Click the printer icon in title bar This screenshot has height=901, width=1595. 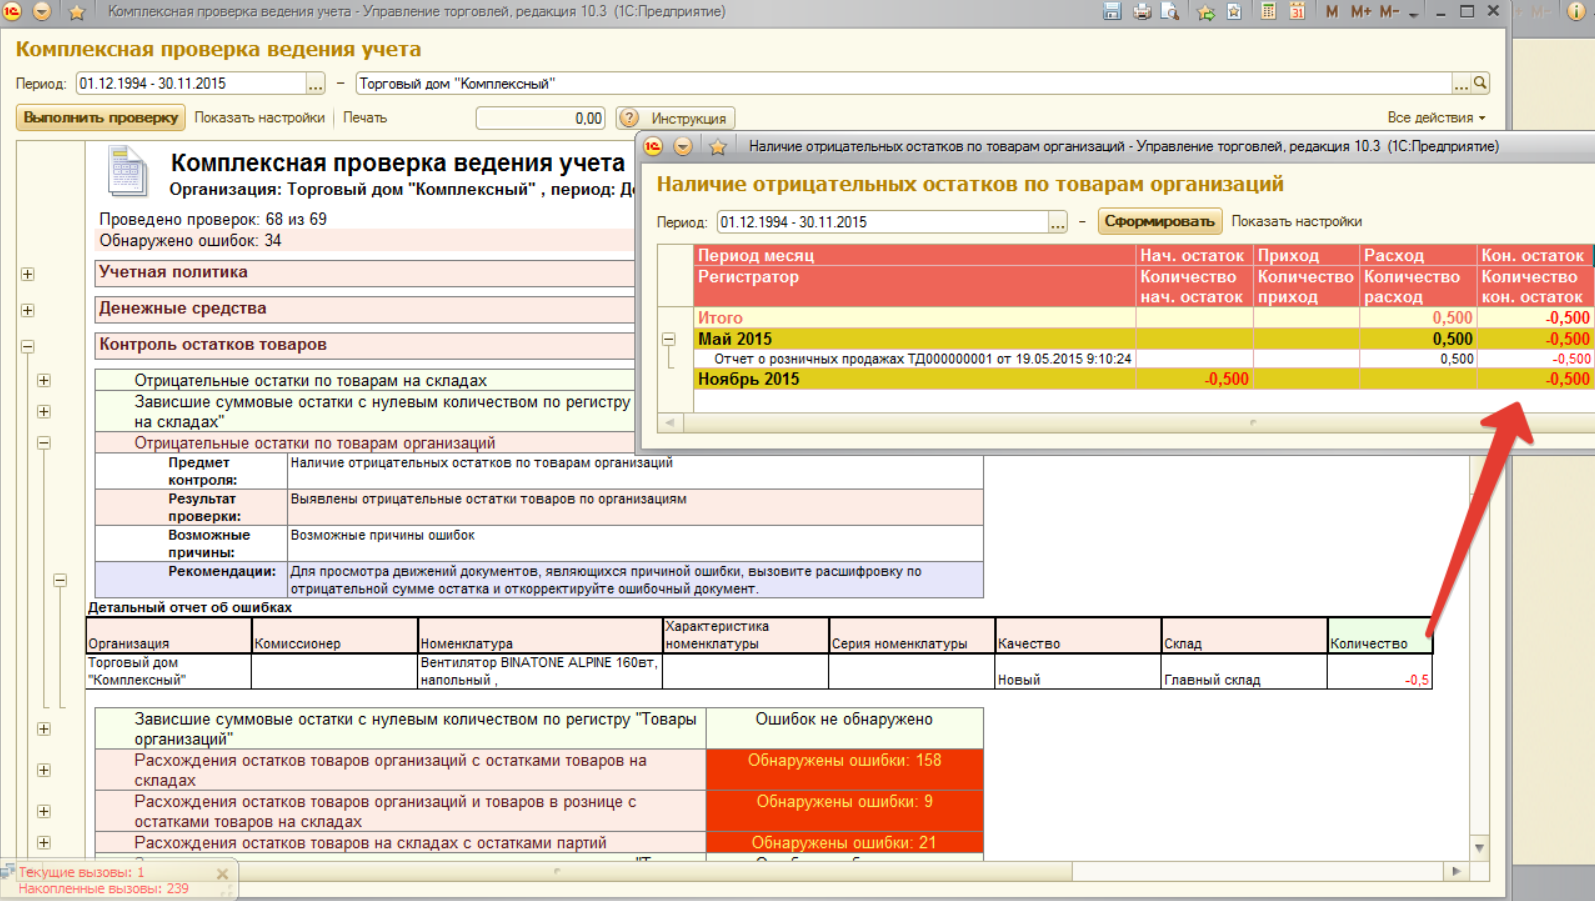[1141, 12]
